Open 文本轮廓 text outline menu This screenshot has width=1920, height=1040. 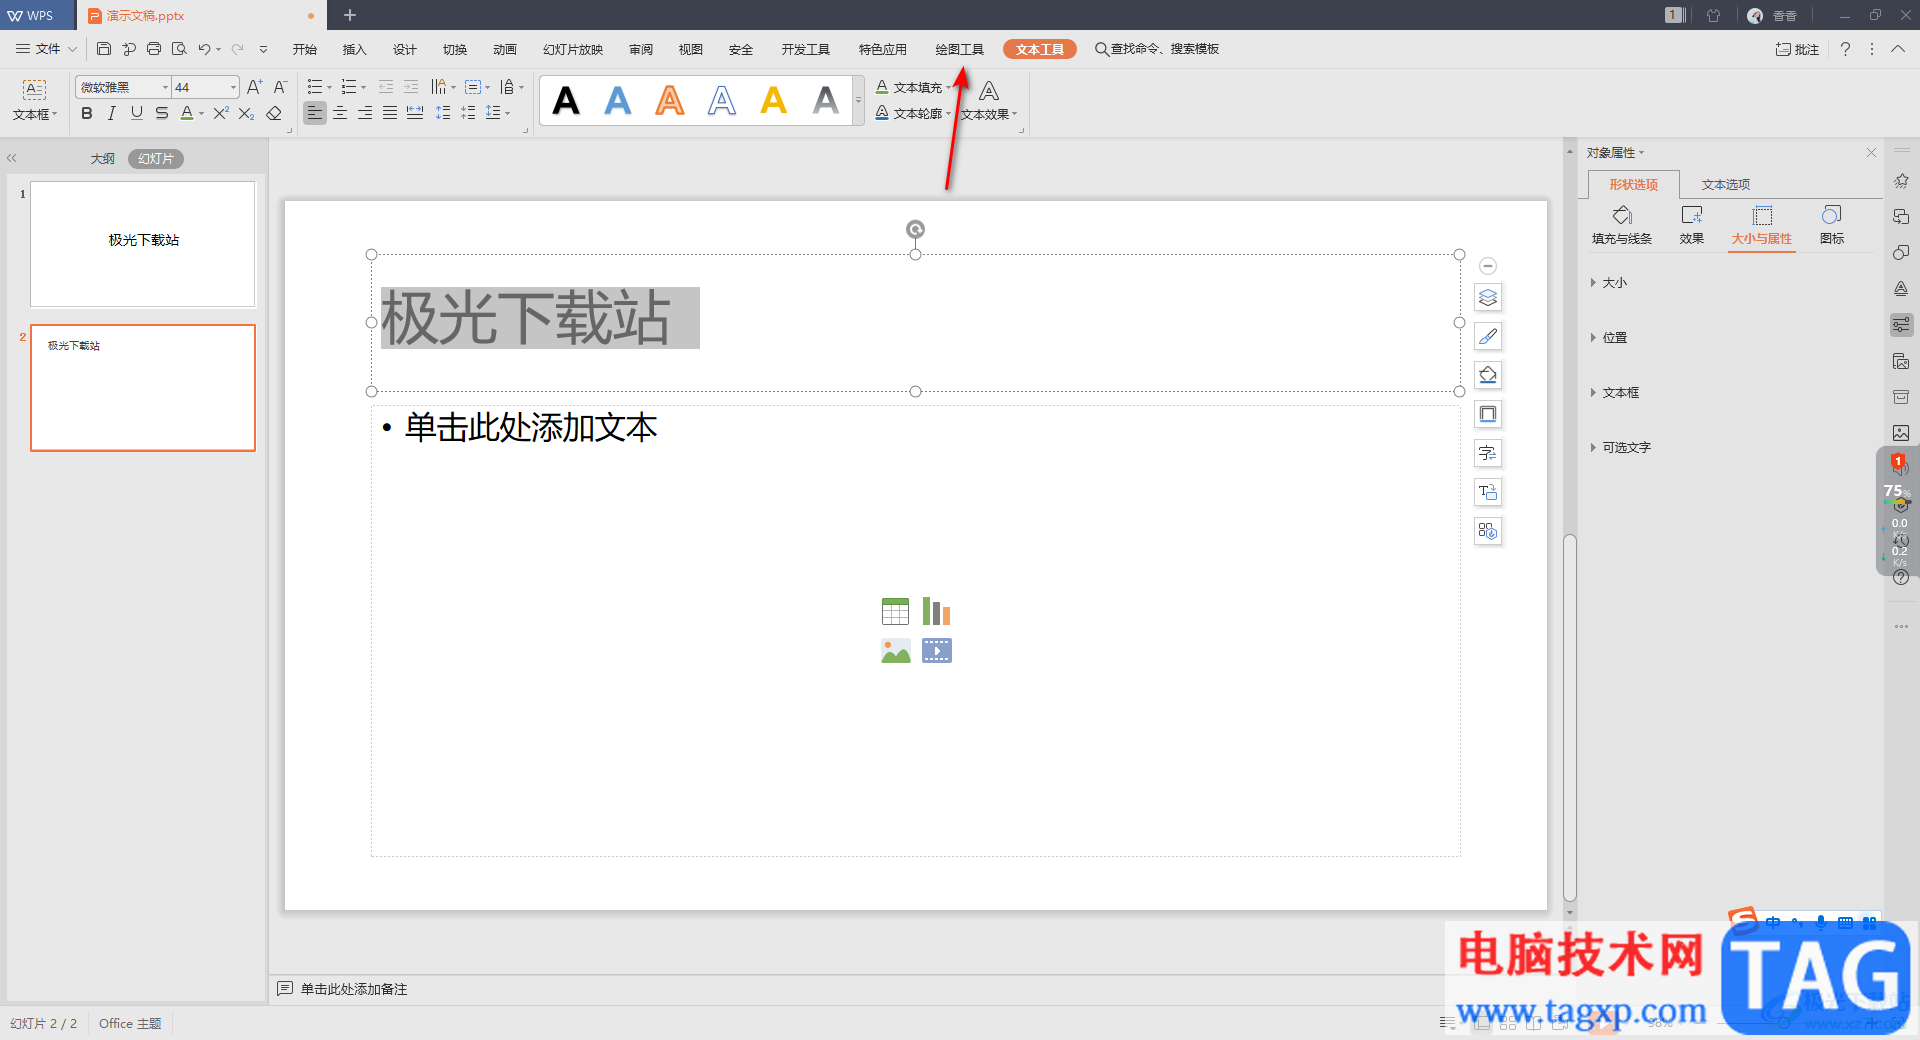click(913, 113)
